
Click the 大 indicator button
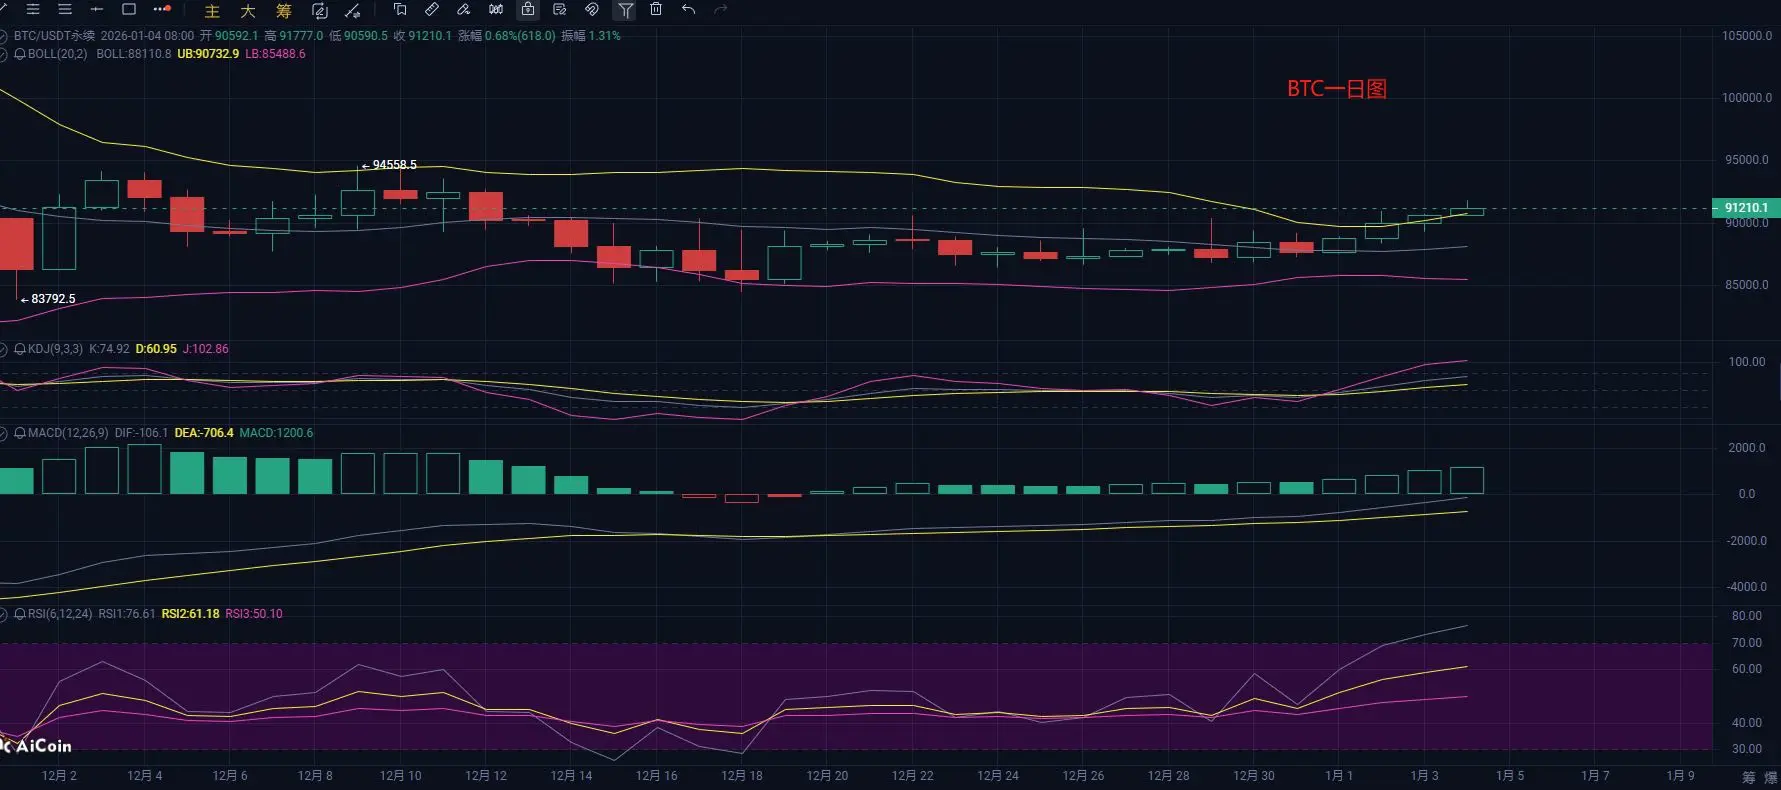tap(248, 10)
